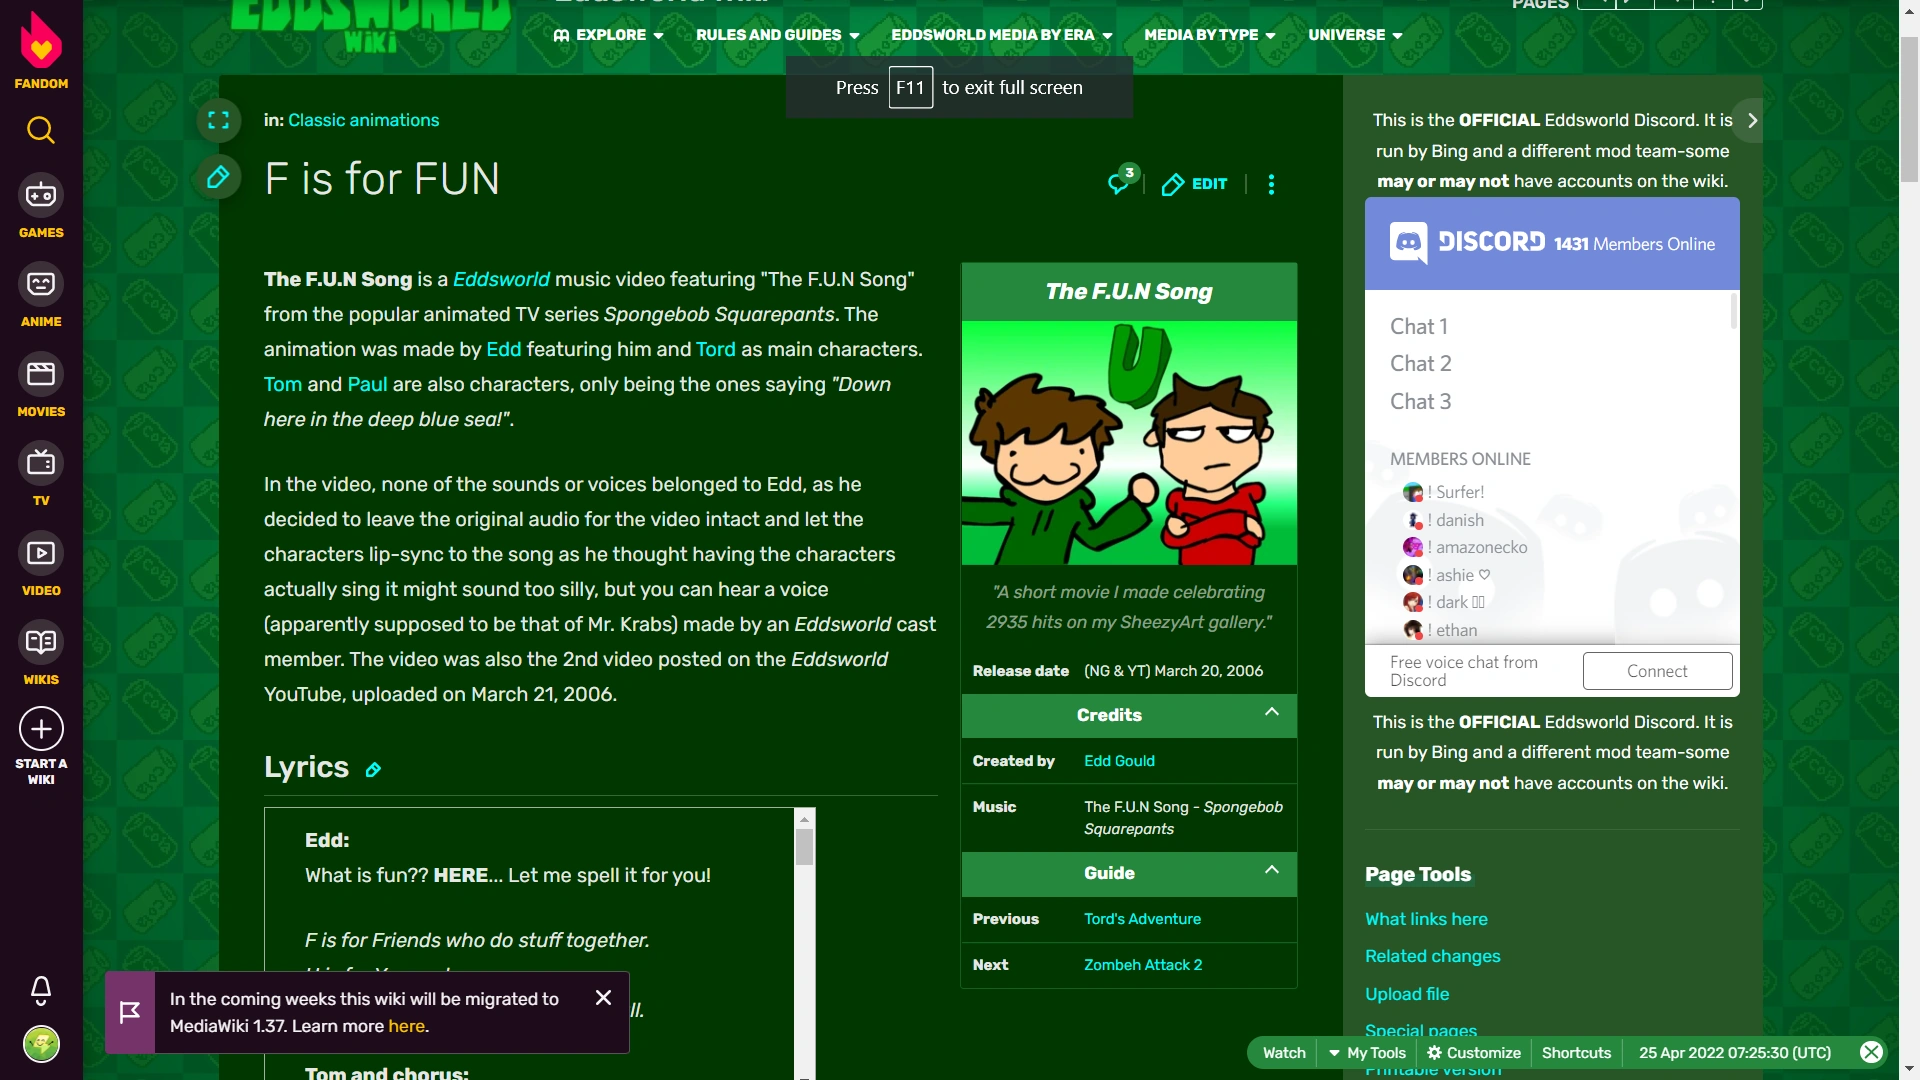Open the Fandom search icon

pyautogui.click(x=41, y=130)
